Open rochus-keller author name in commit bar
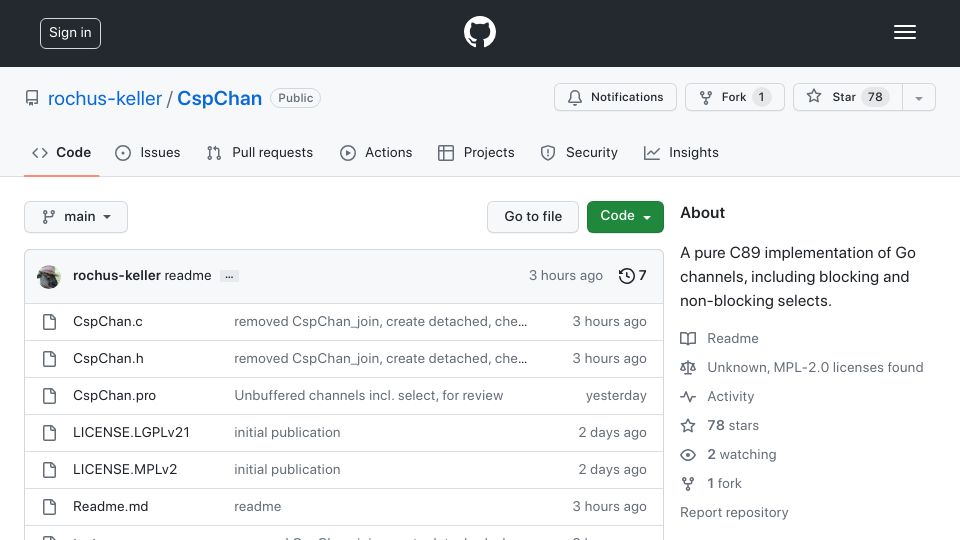 point(116,276)
